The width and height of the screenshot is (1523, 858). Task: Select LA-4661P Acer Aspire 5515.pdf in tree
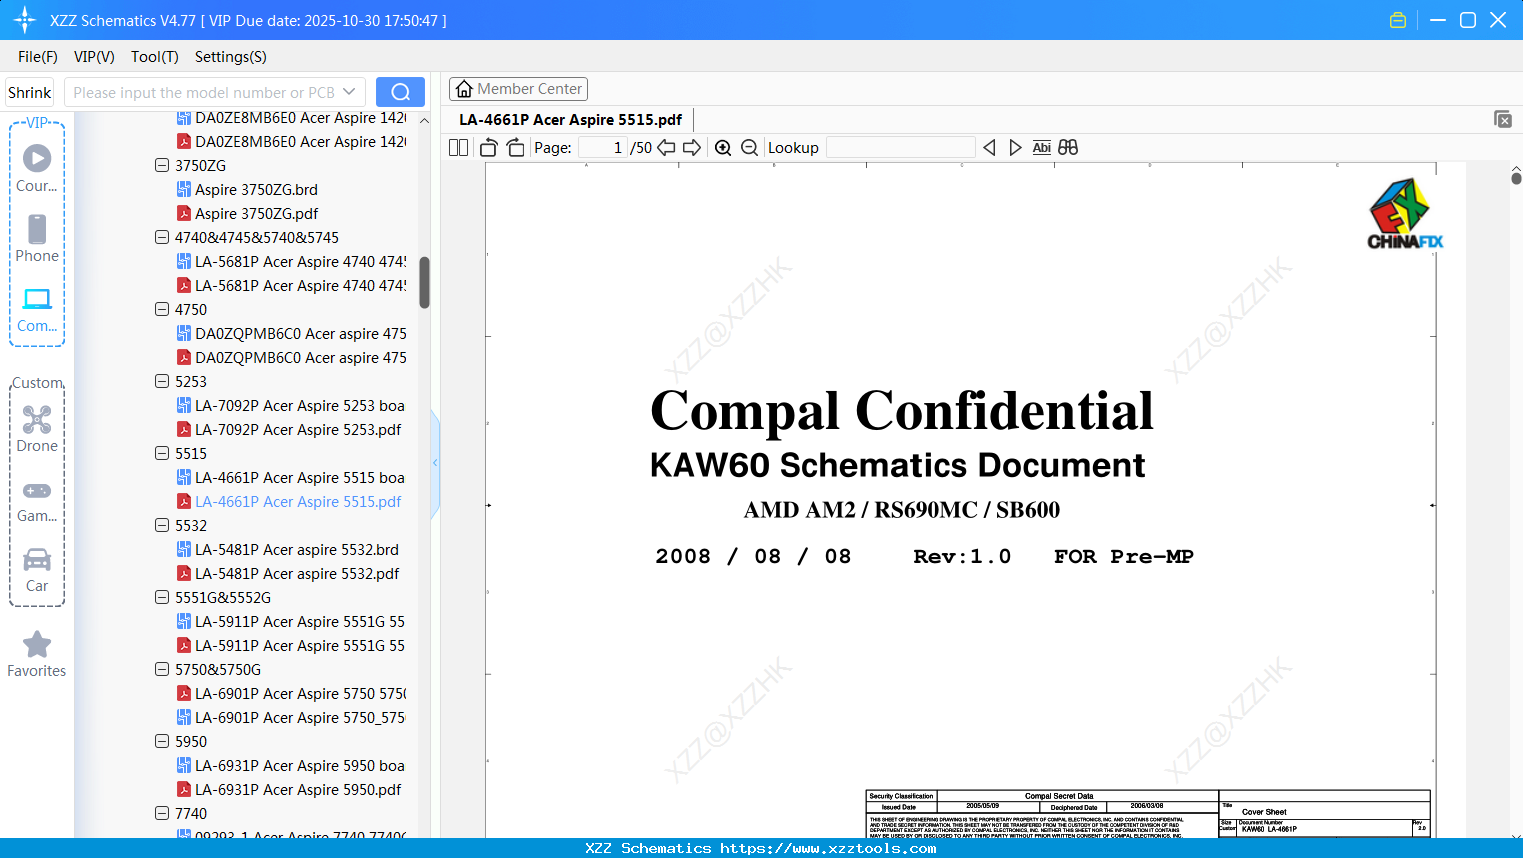(289, 501)
